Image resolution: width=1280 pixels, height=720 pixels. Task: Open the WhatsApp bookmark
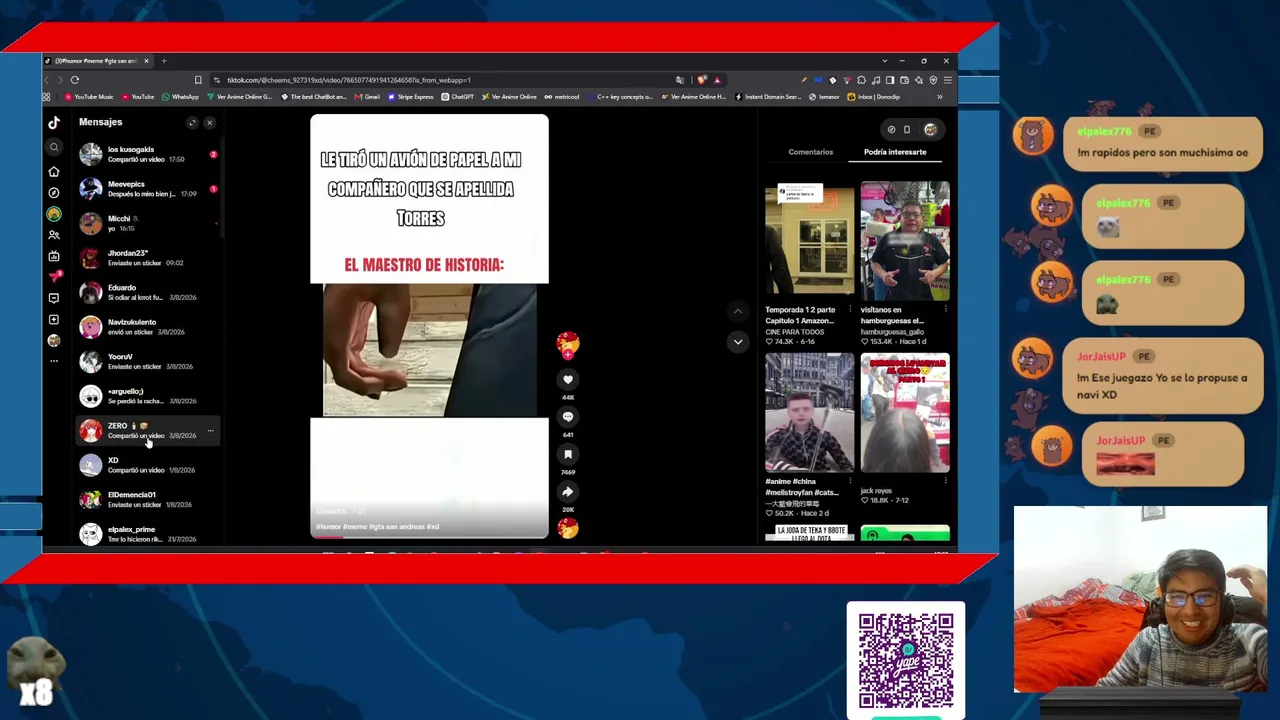point(181,97)
